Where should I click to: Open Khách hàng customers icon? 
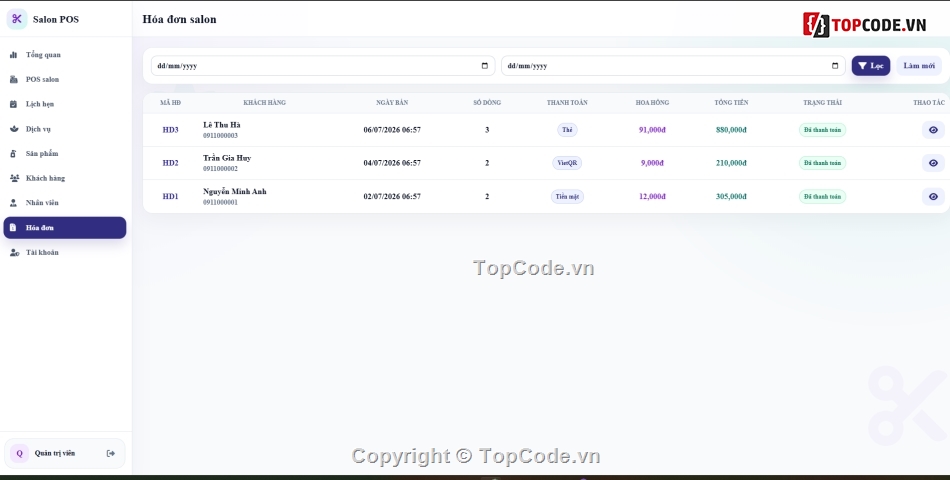[14, 178]
